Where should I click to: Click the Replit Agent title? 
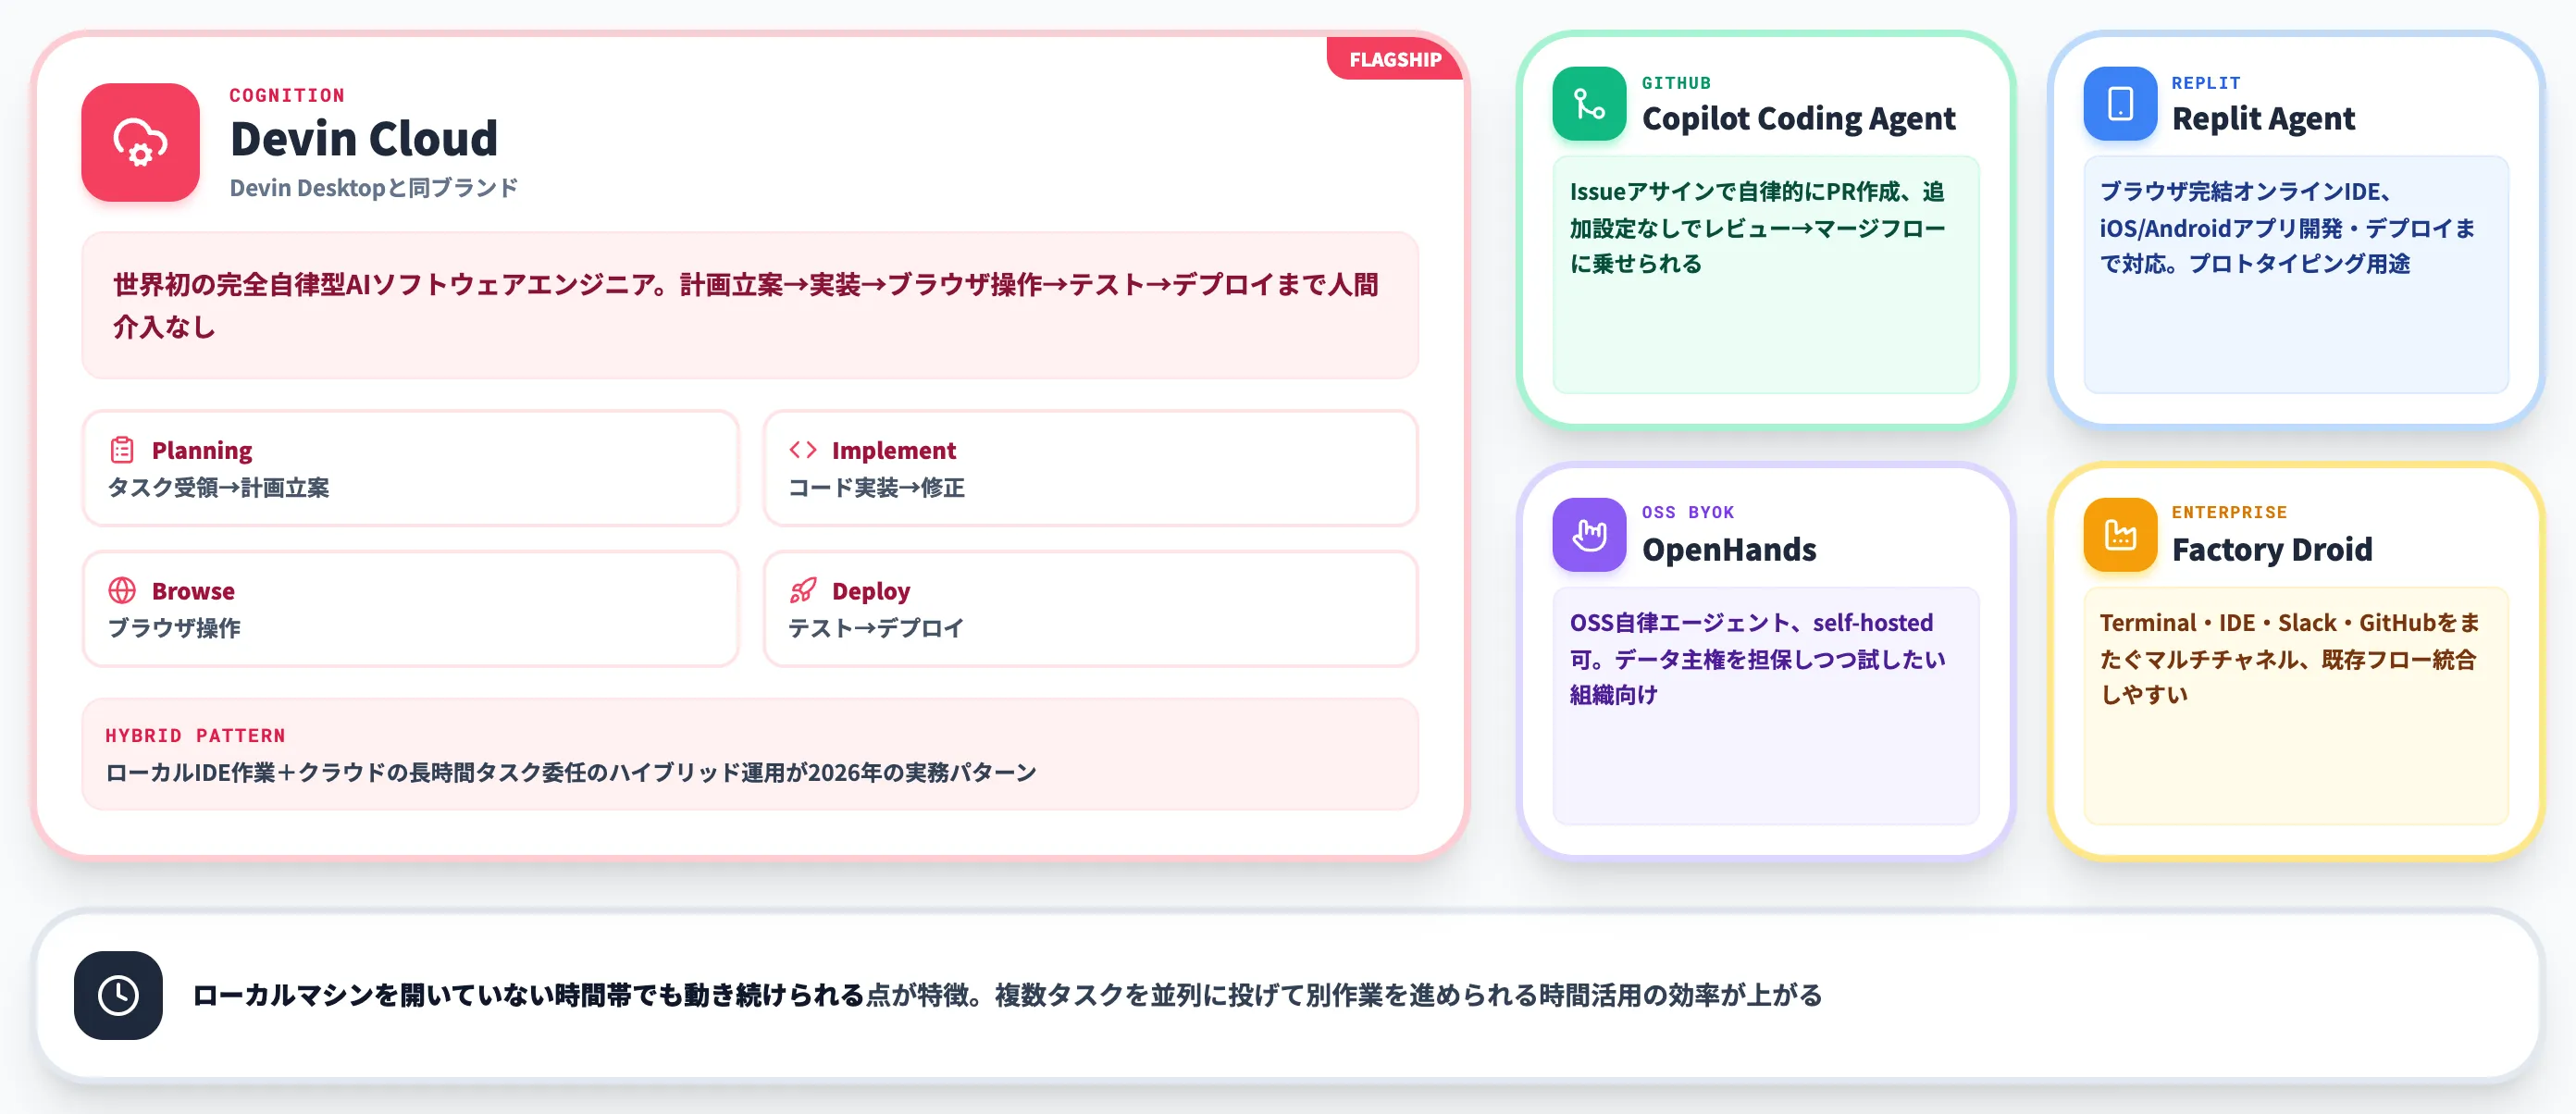click(2263, 118)
